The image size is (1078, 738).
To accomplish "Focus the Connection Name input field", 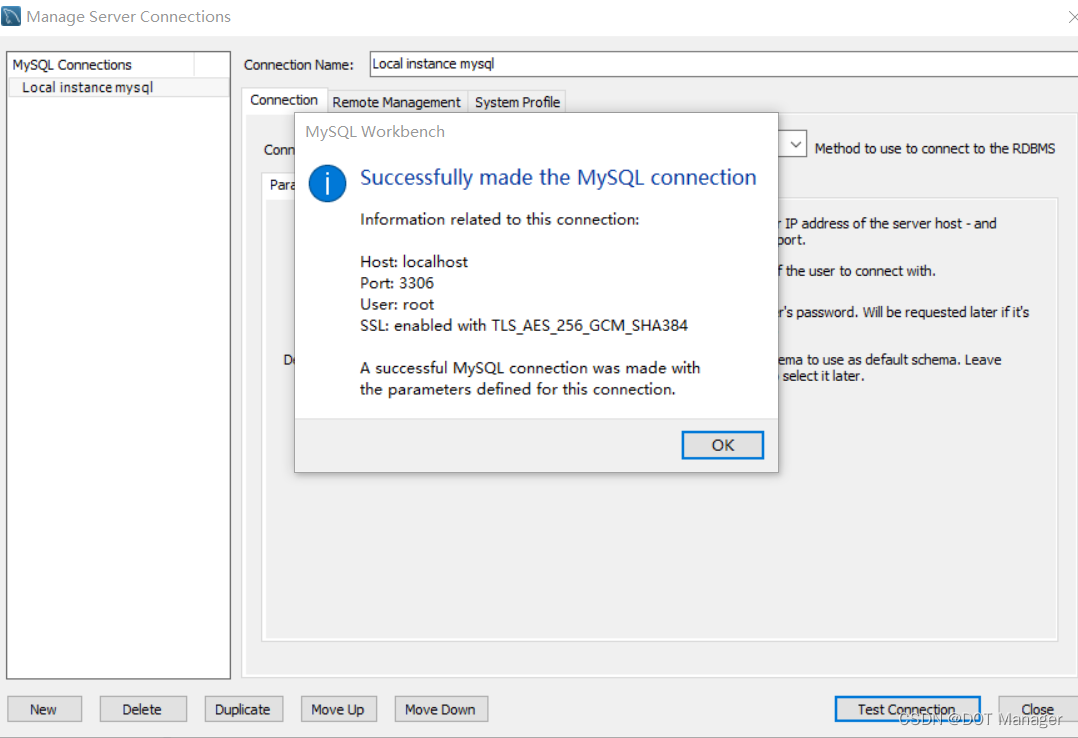I will pos(723,64).
